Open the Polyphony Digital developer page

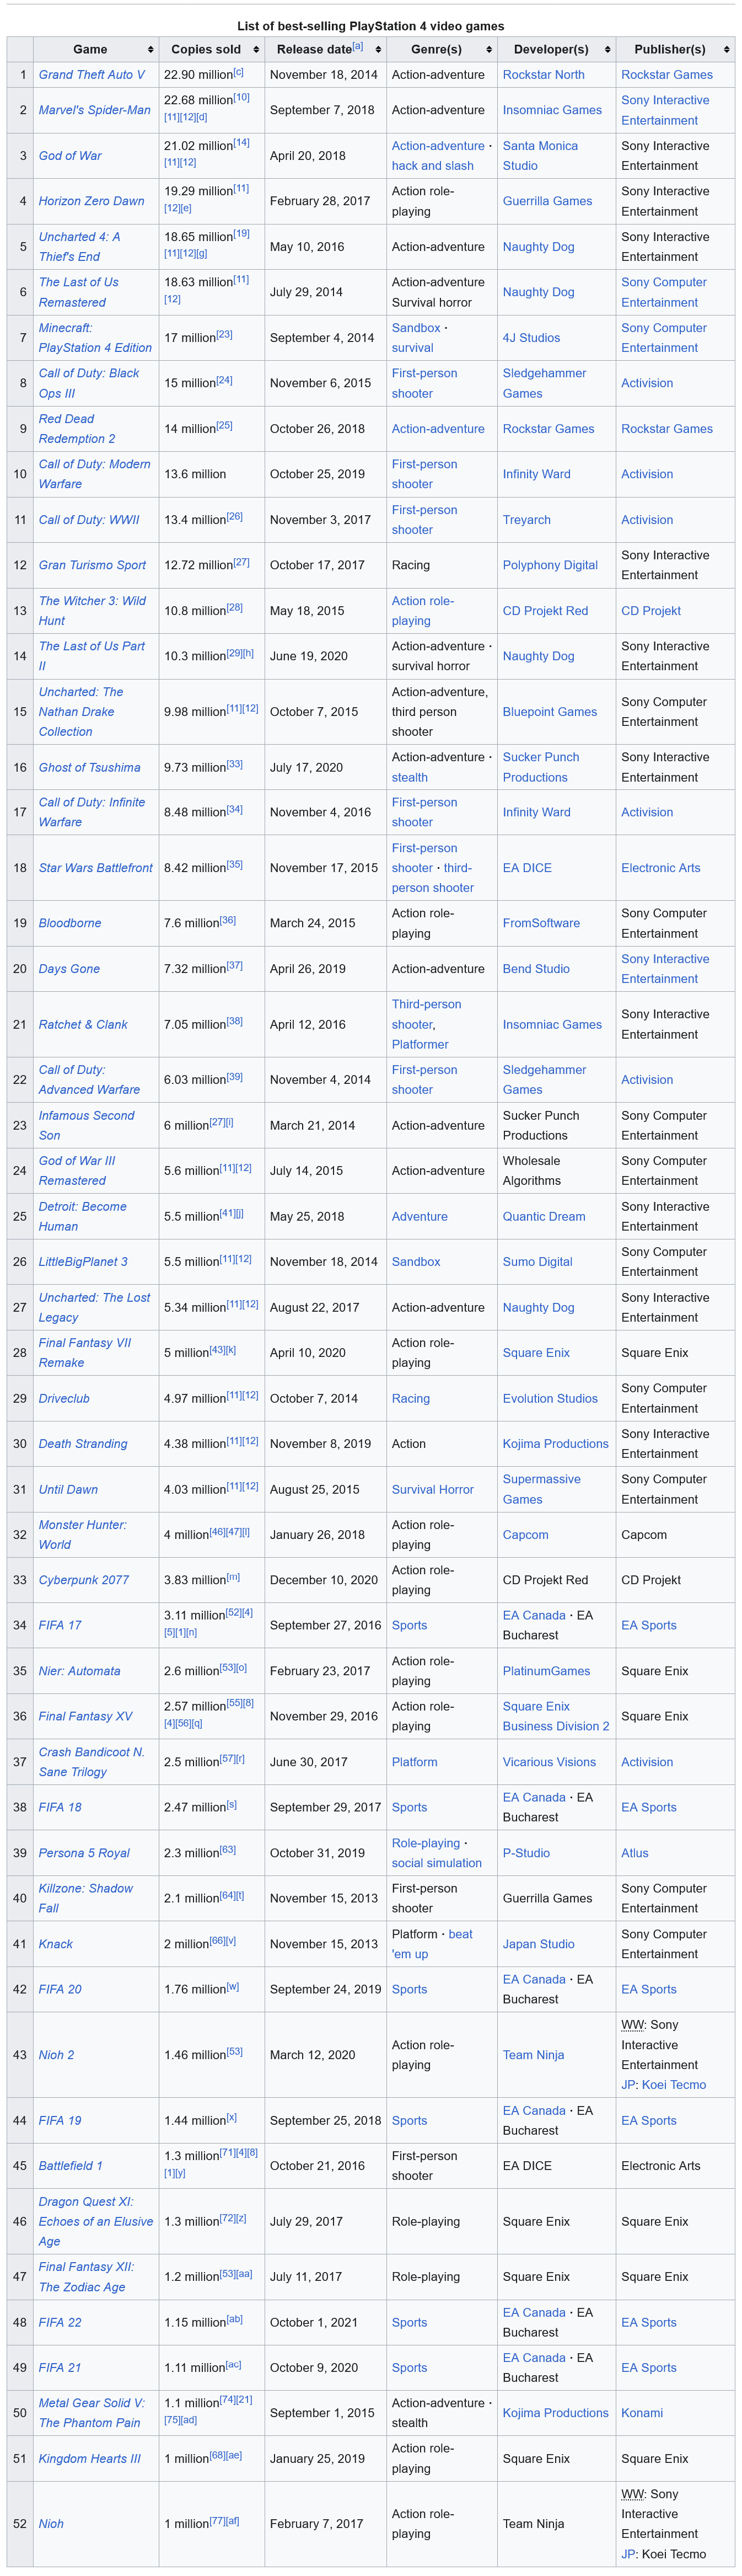click(x=550, y=565)
